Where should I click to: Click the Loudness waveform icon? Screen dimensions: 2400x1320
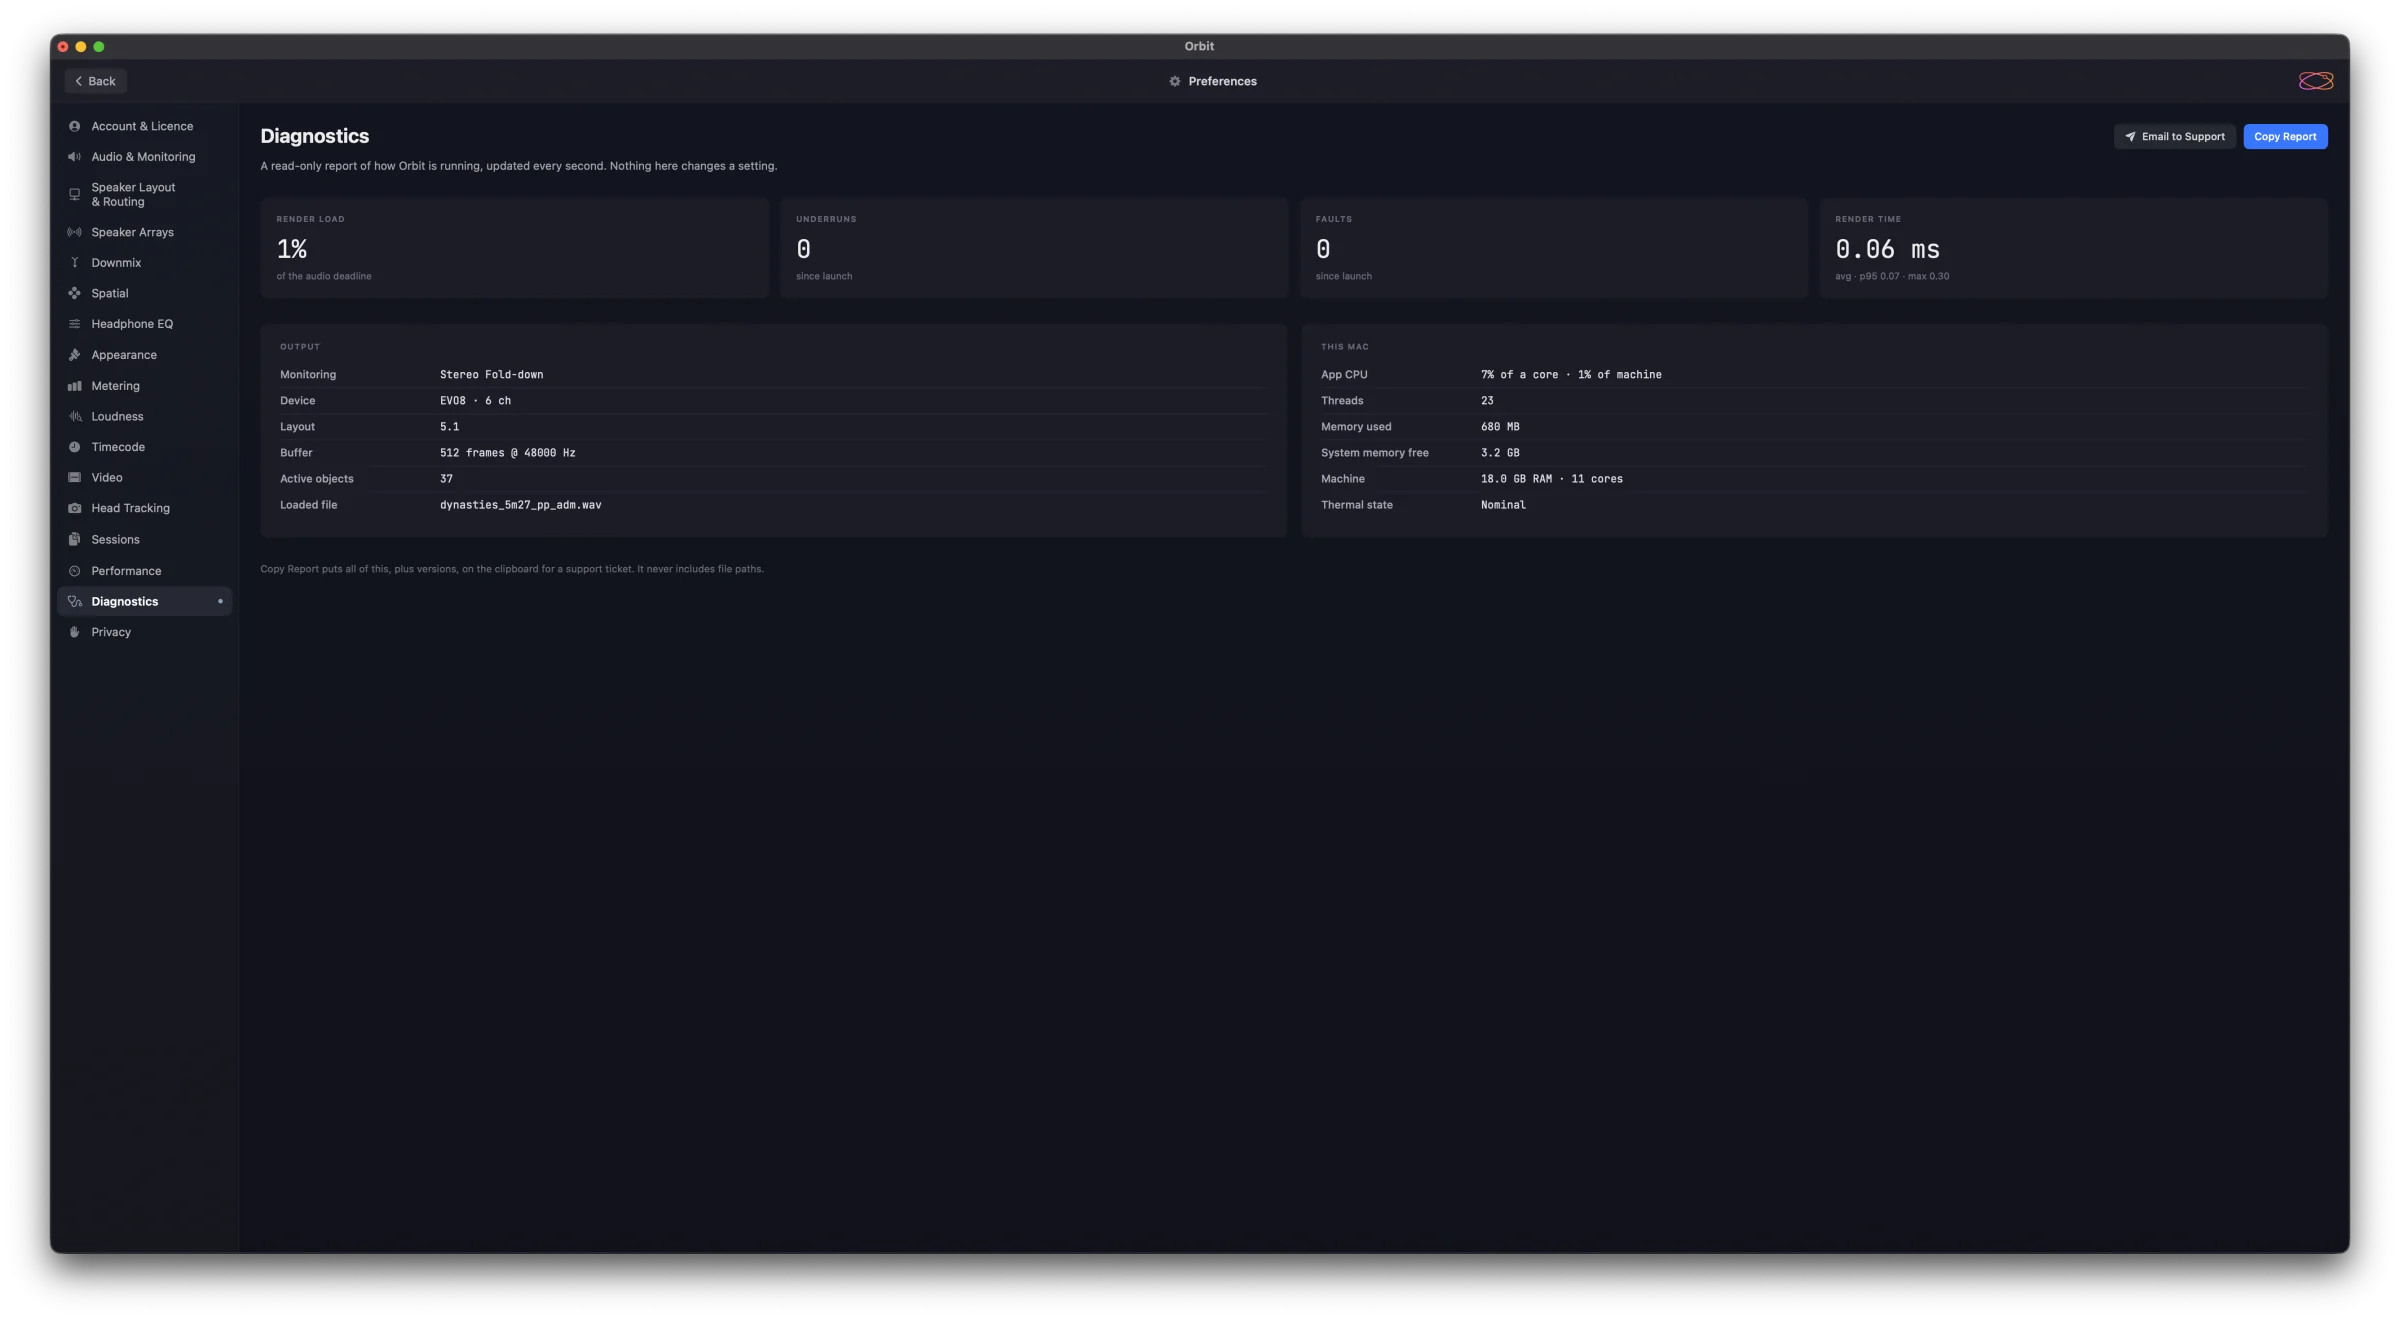(x=74, y=416)
